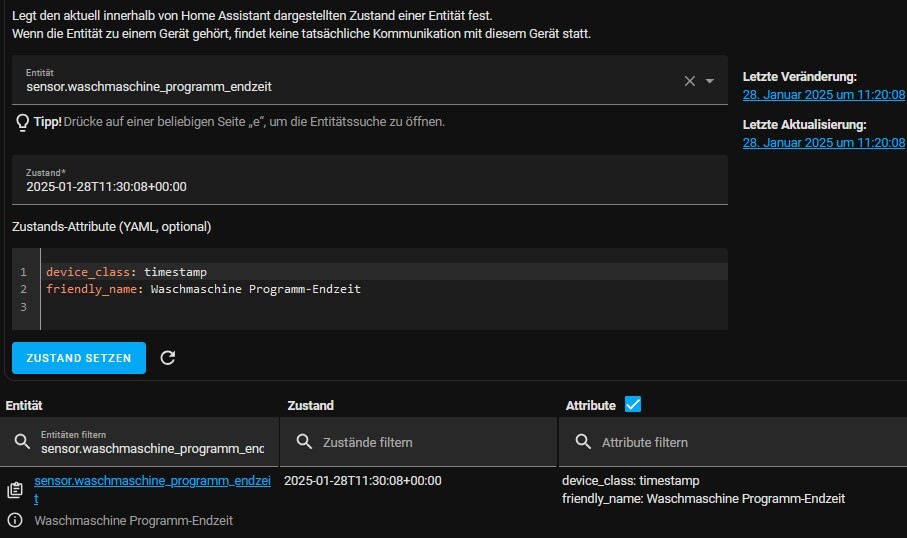Click the ZUSTAND SETZEN button

79,358
